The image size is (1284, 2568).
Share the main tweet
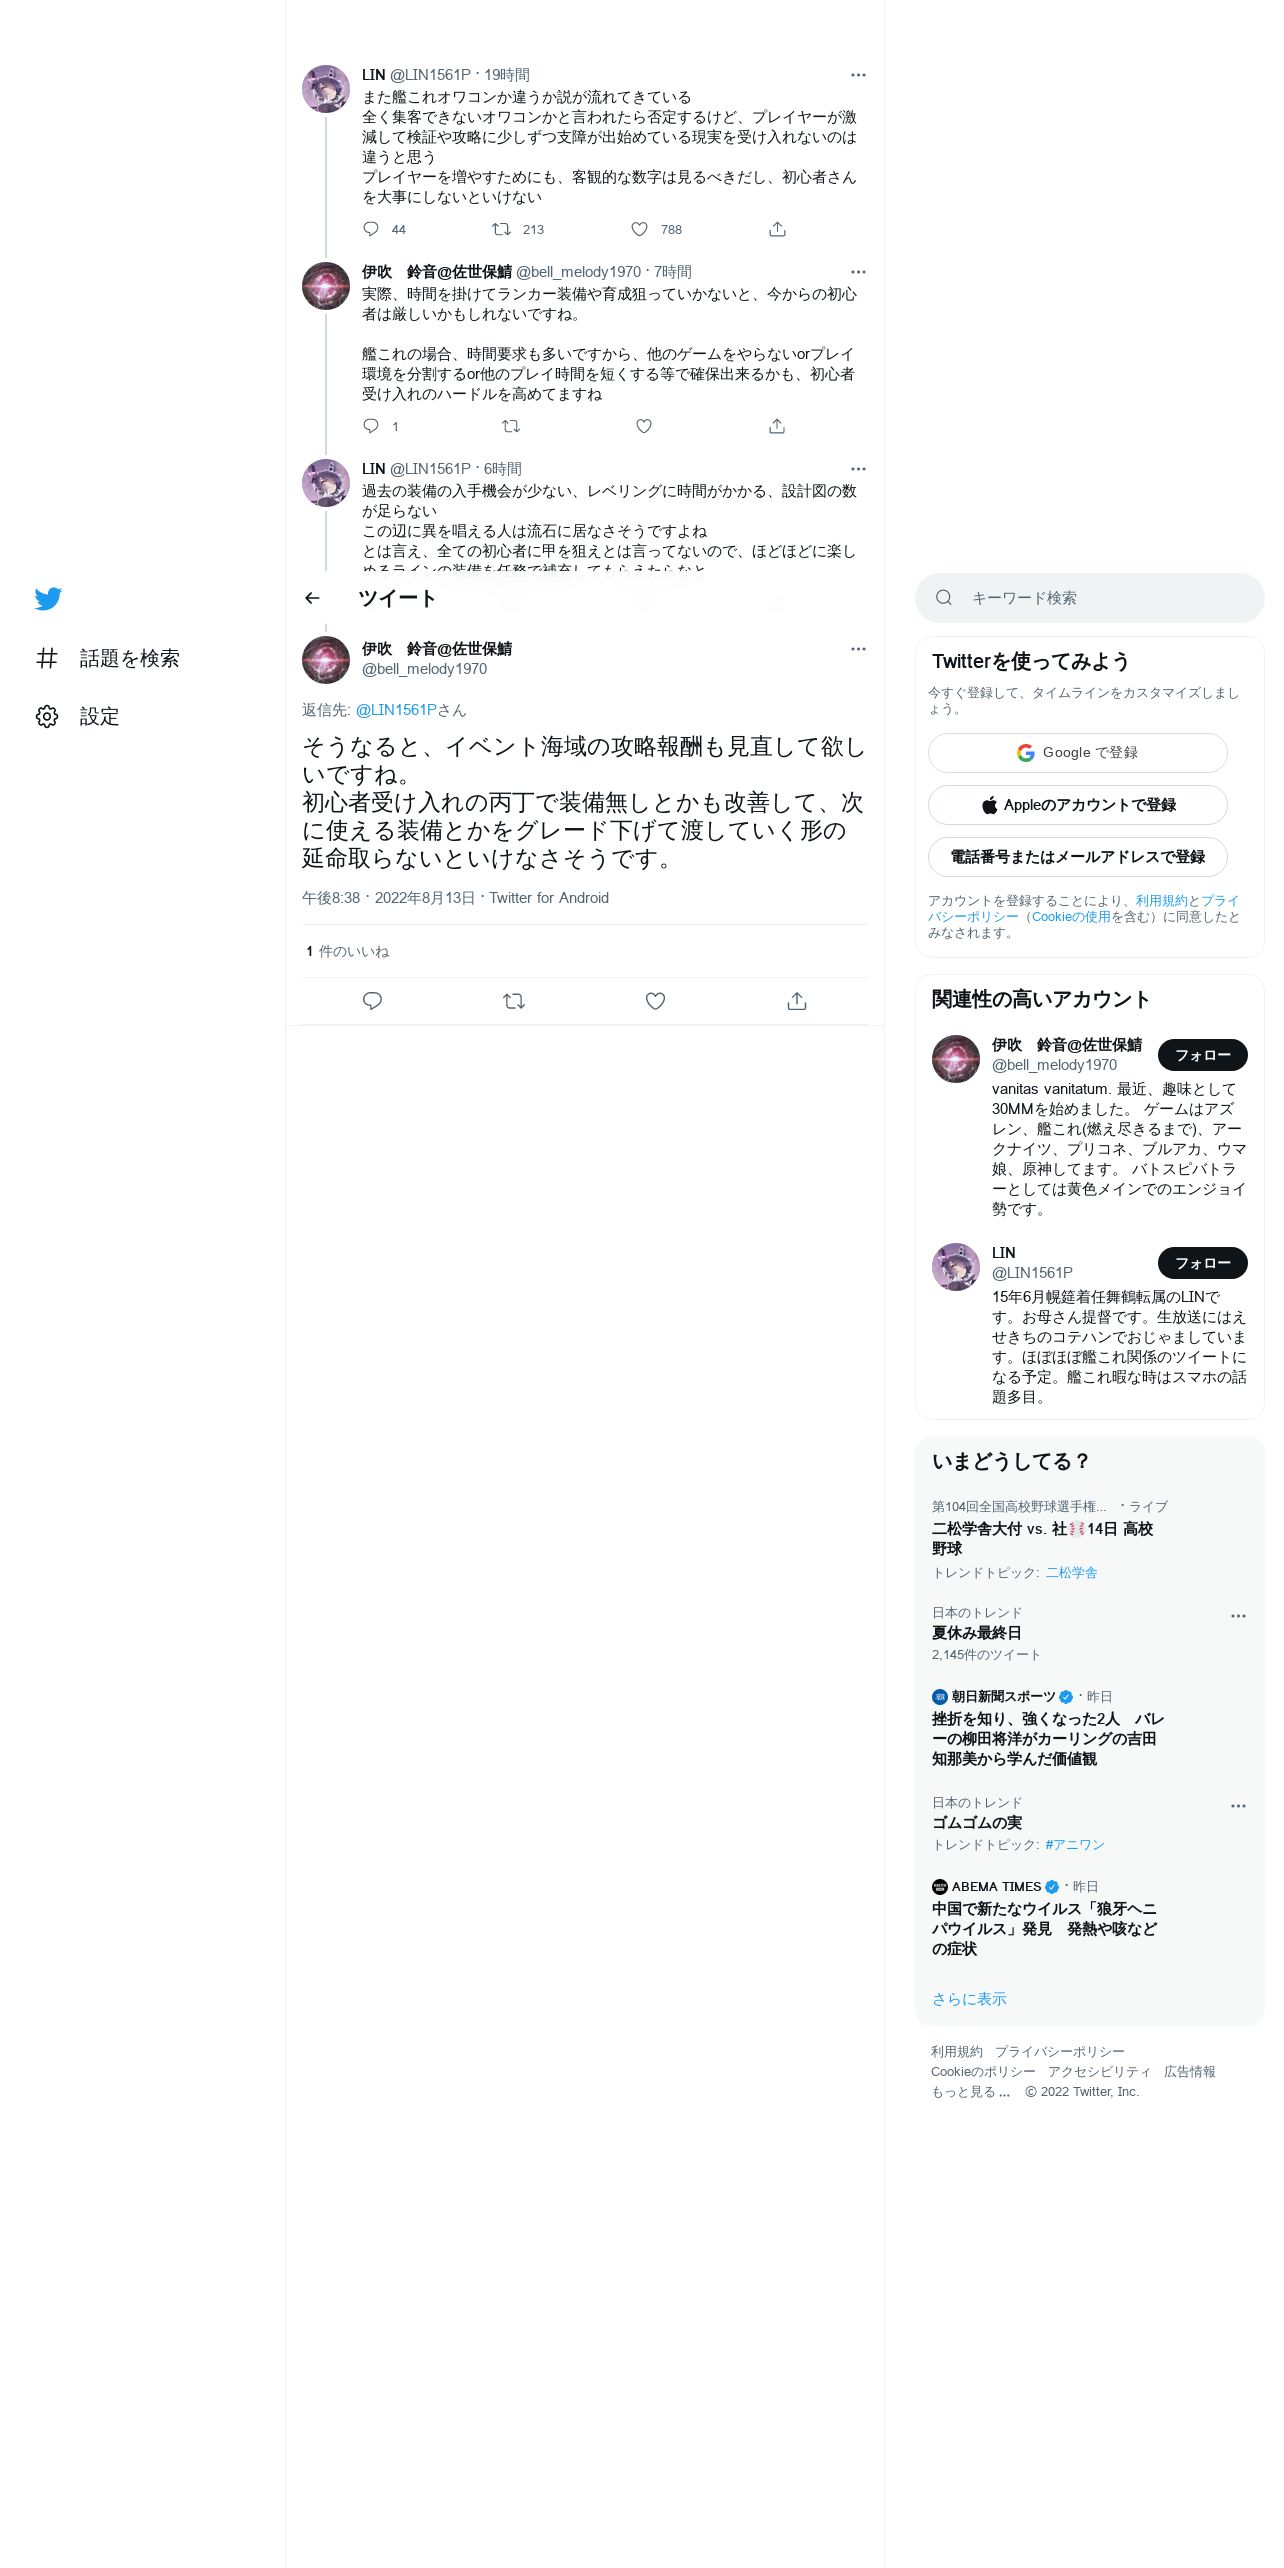click(797, 1001)
